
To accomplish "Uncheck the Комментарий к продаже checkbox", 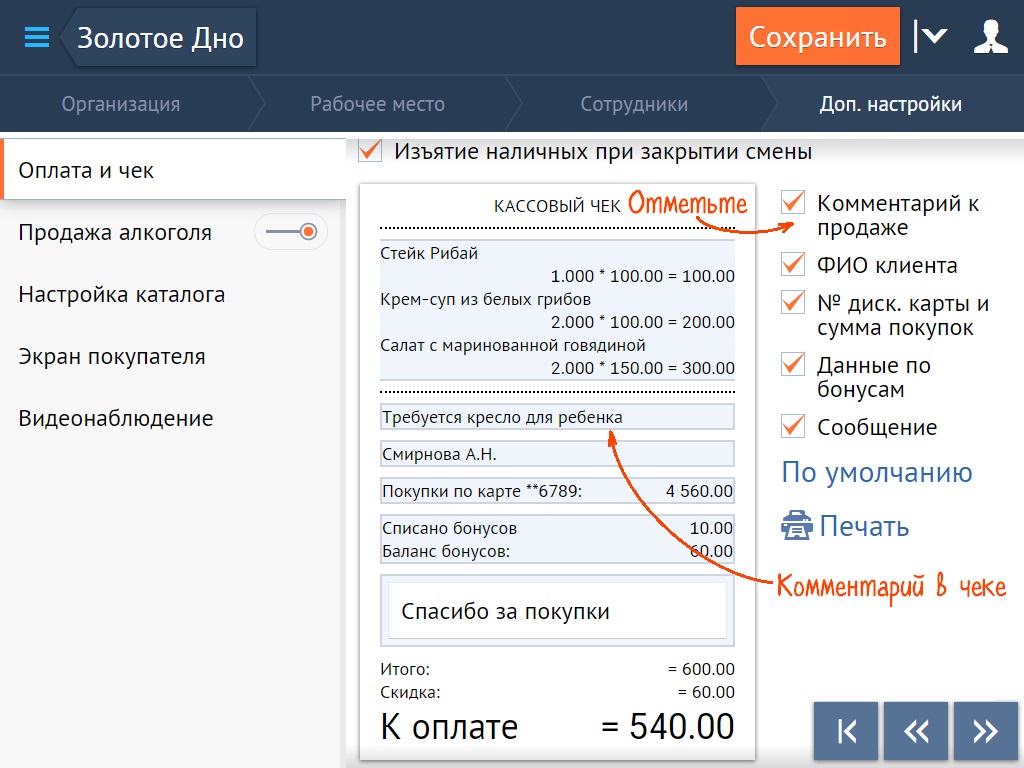I will coord(793,203).
